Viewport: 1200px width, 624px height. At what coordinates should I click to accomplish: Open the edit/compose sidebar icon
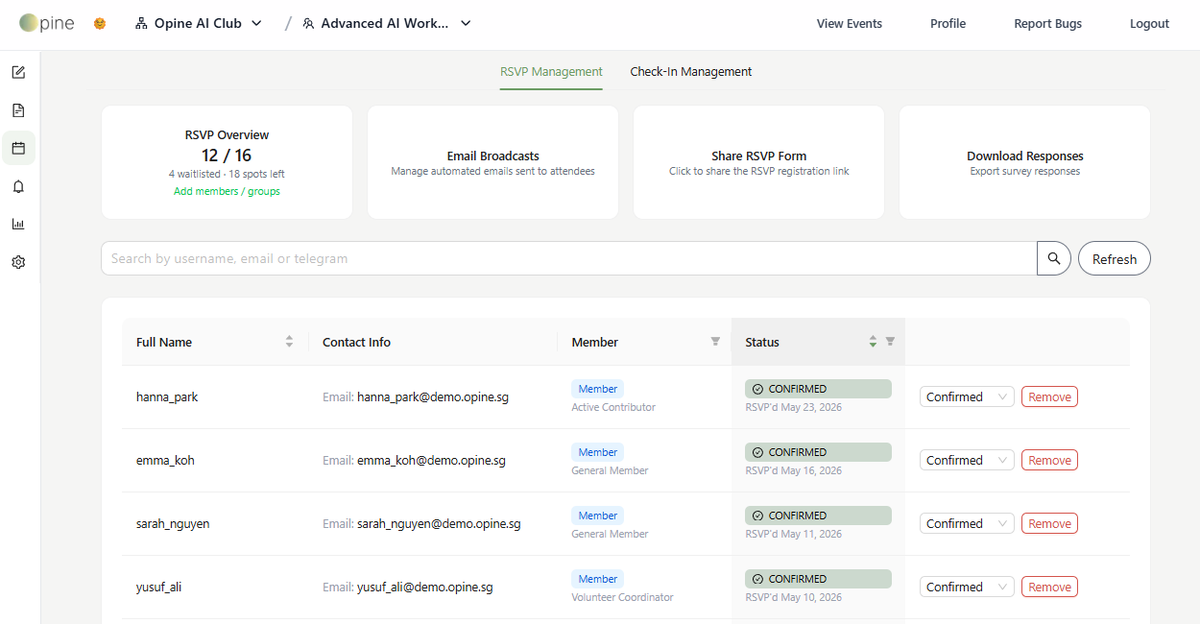[18, 72]
